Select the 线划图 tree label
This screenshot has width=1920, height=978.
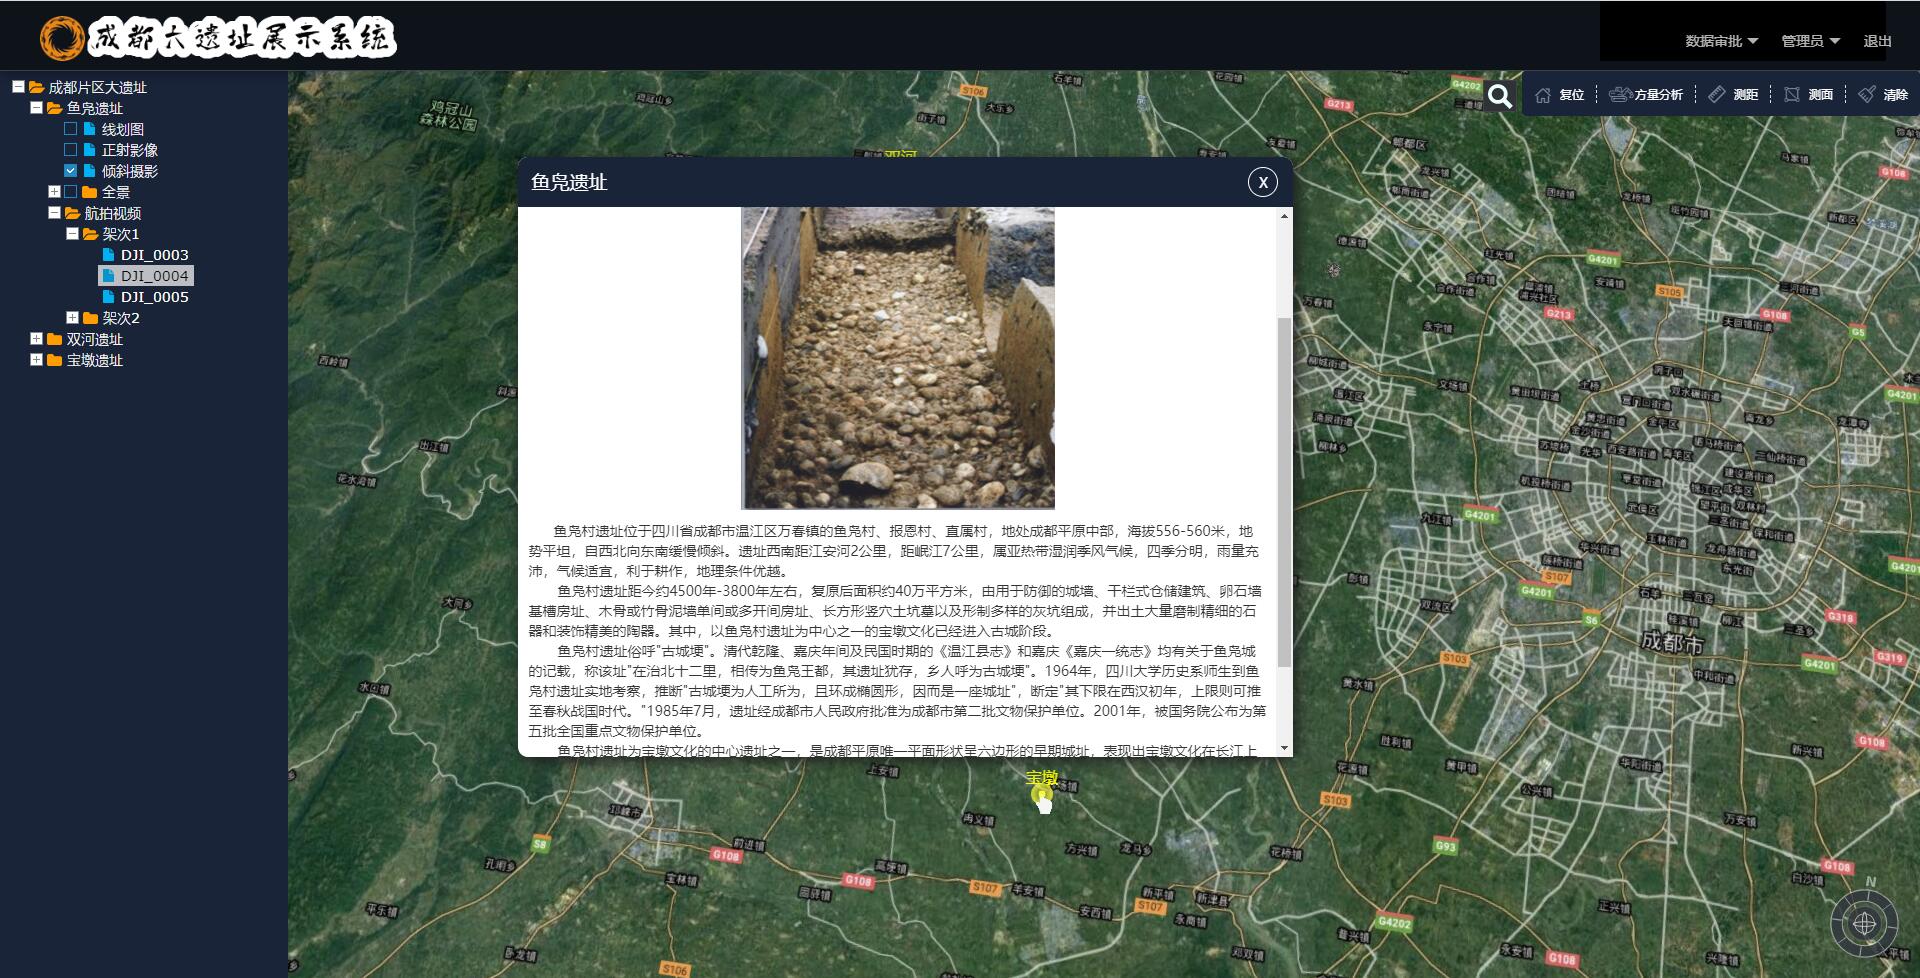click(123, 129)
